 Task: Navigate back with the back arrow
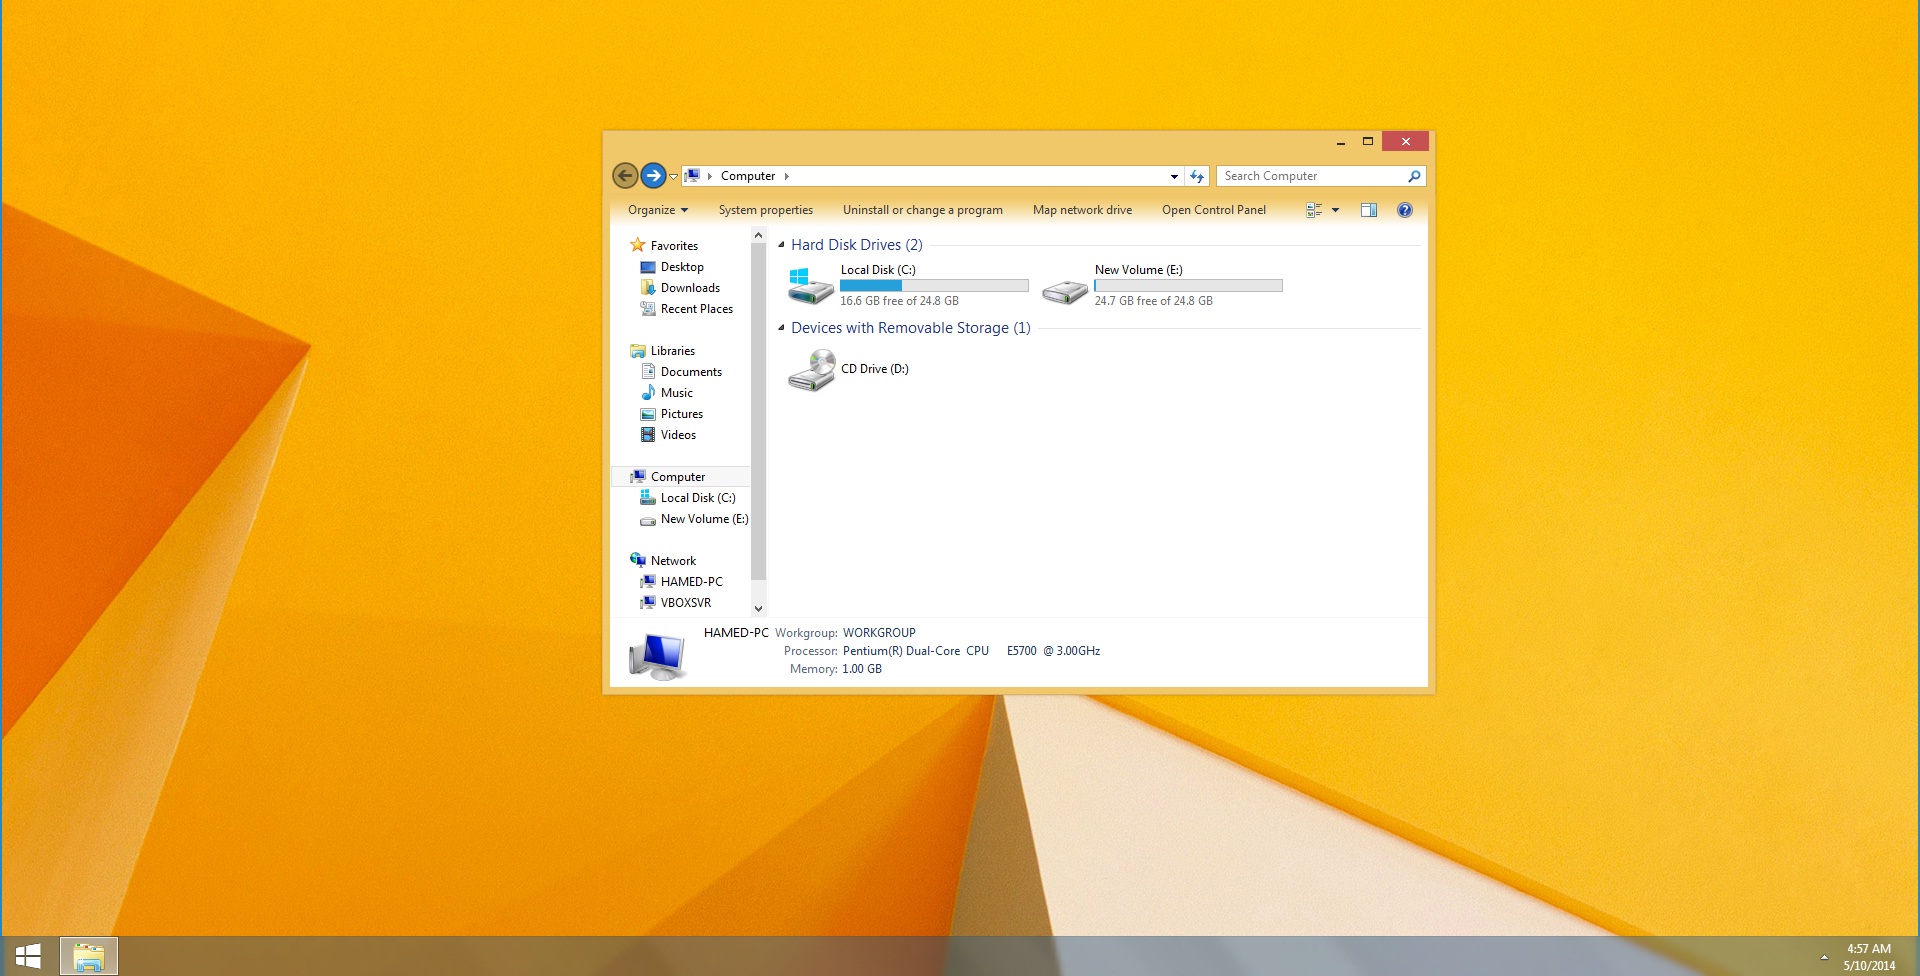[625, 175]
